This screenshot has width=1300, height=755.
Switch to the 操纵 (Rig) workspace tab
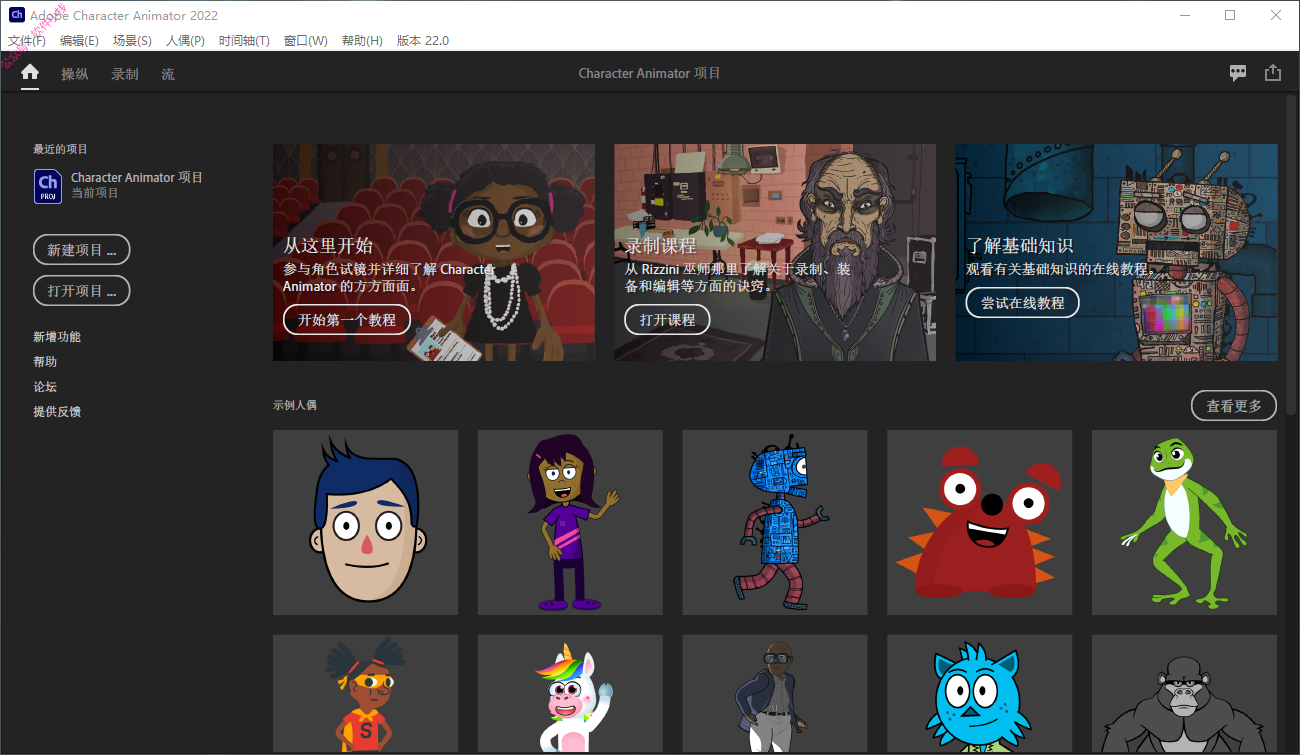[x=75, y=74]
